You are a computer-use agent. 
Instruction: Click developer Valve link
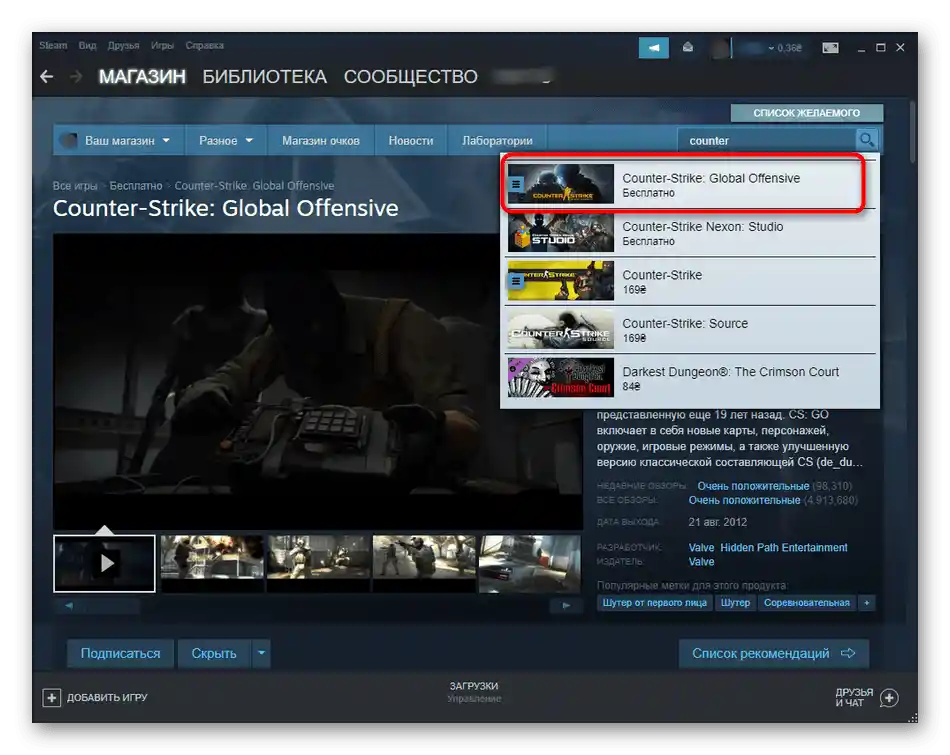[x=701, y=548]
